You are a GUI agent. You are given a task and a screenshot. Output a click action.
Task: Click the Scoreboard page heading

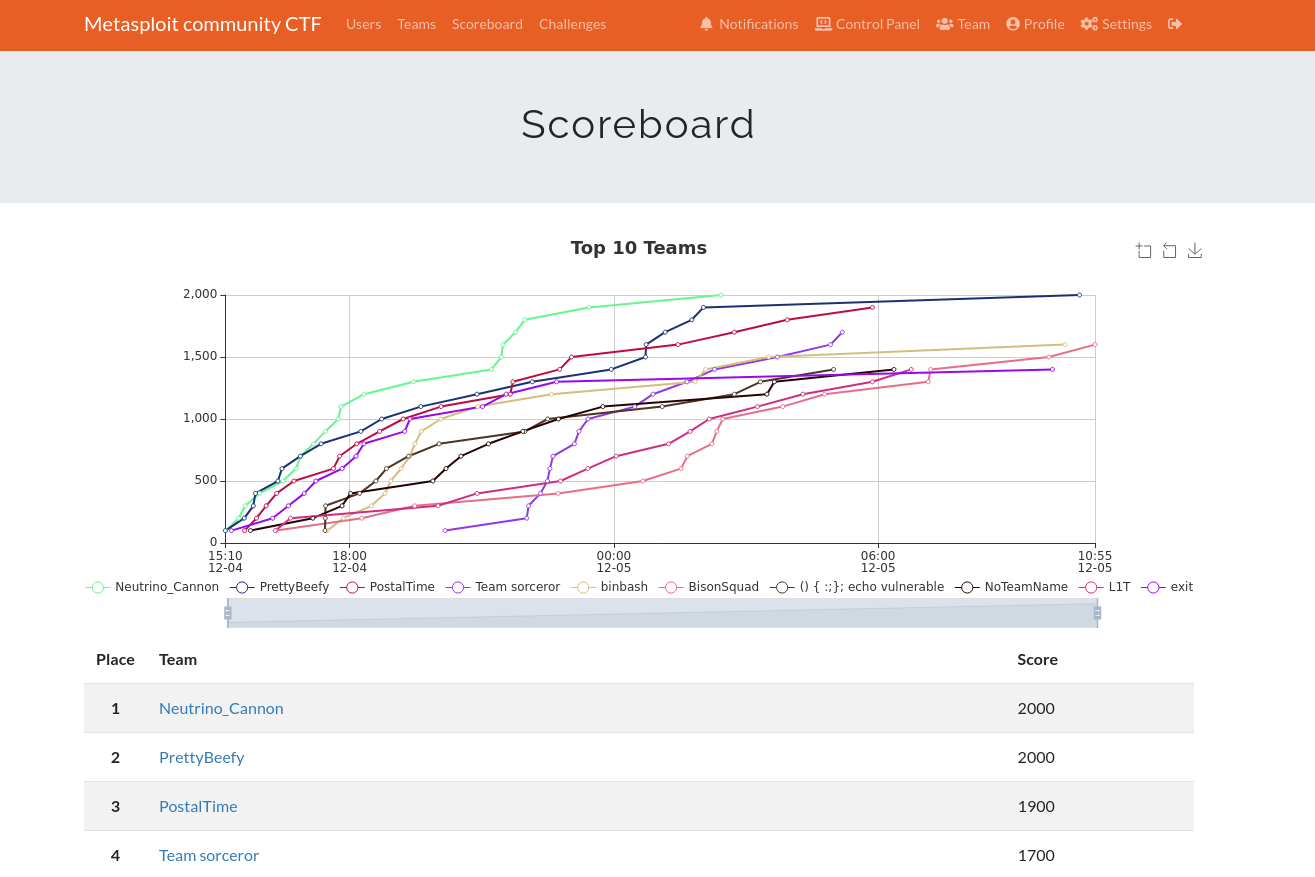638,125
